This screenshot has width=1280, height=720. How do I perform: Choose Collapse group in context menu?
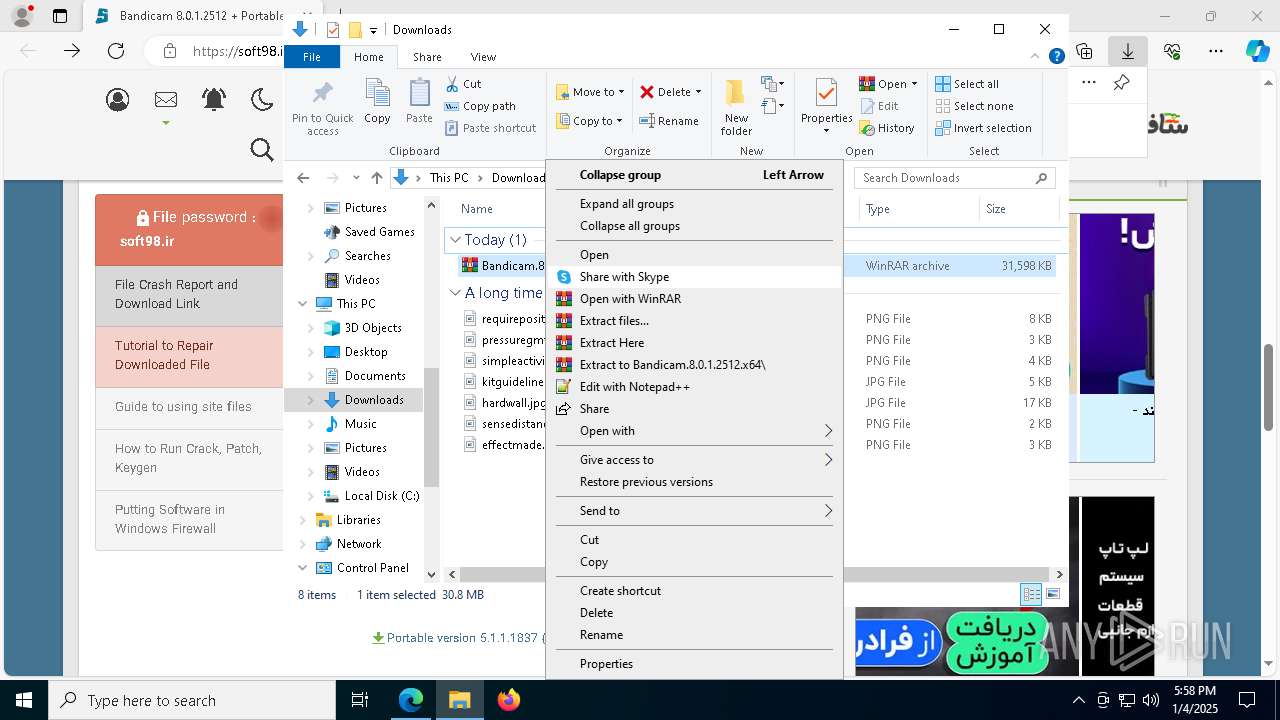694,175
